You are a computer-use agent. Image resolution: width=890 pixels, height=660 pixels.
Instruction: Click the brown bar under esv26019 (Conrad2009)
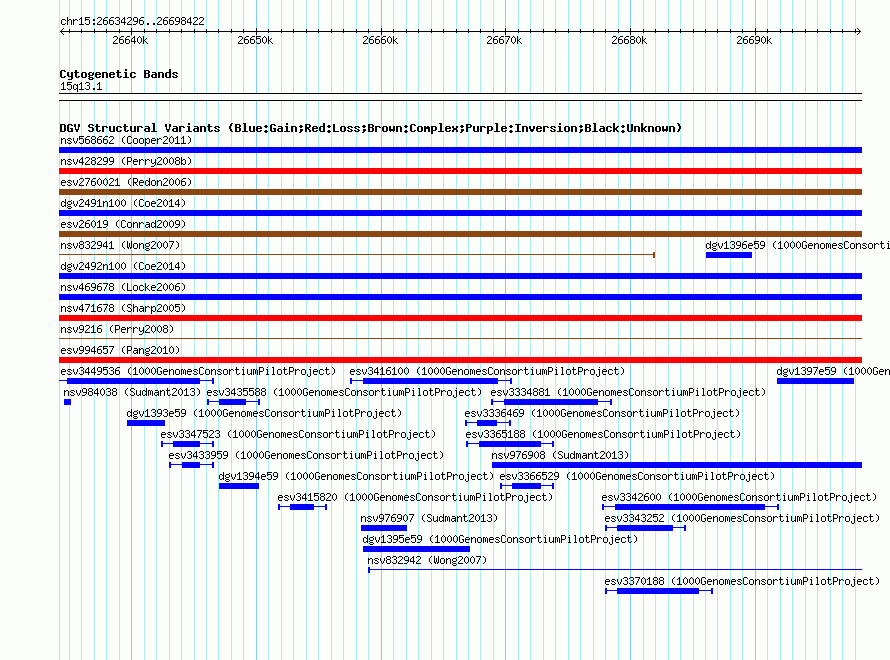pos(460,234)
